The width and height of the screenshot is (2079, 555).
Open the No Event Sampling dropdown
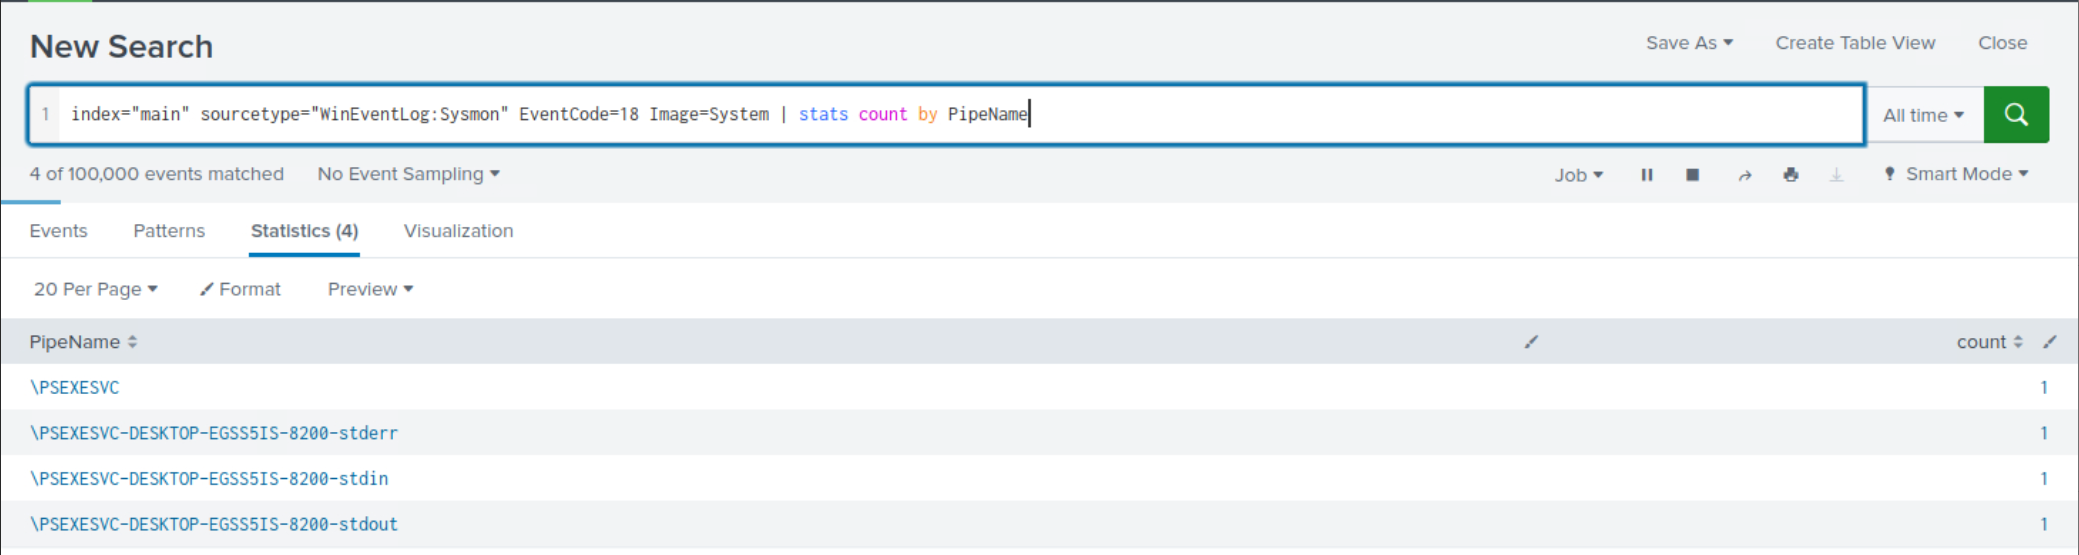(408, 174)
